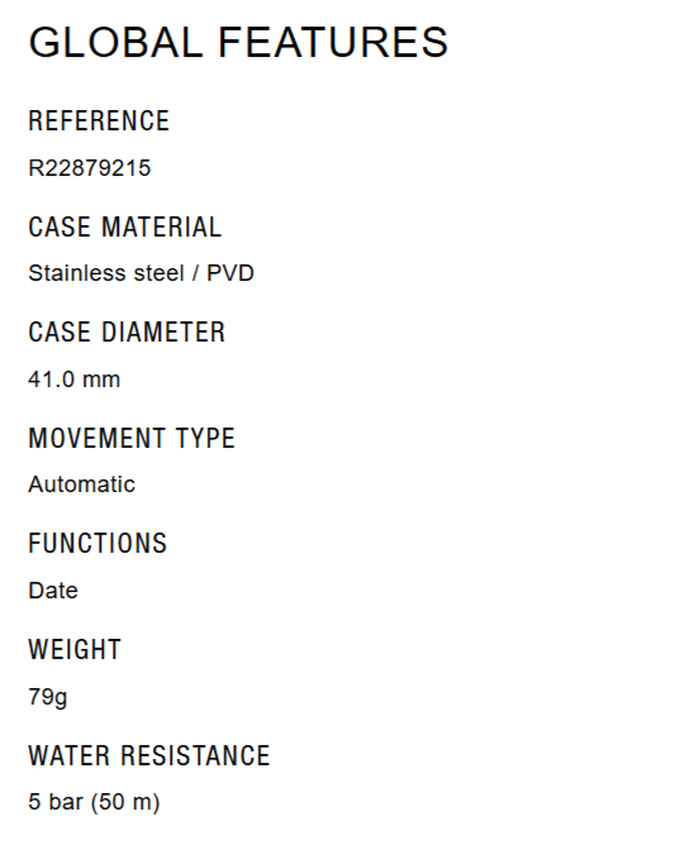Click the Date function value
The image size is (700, 850).
(53, 591)
